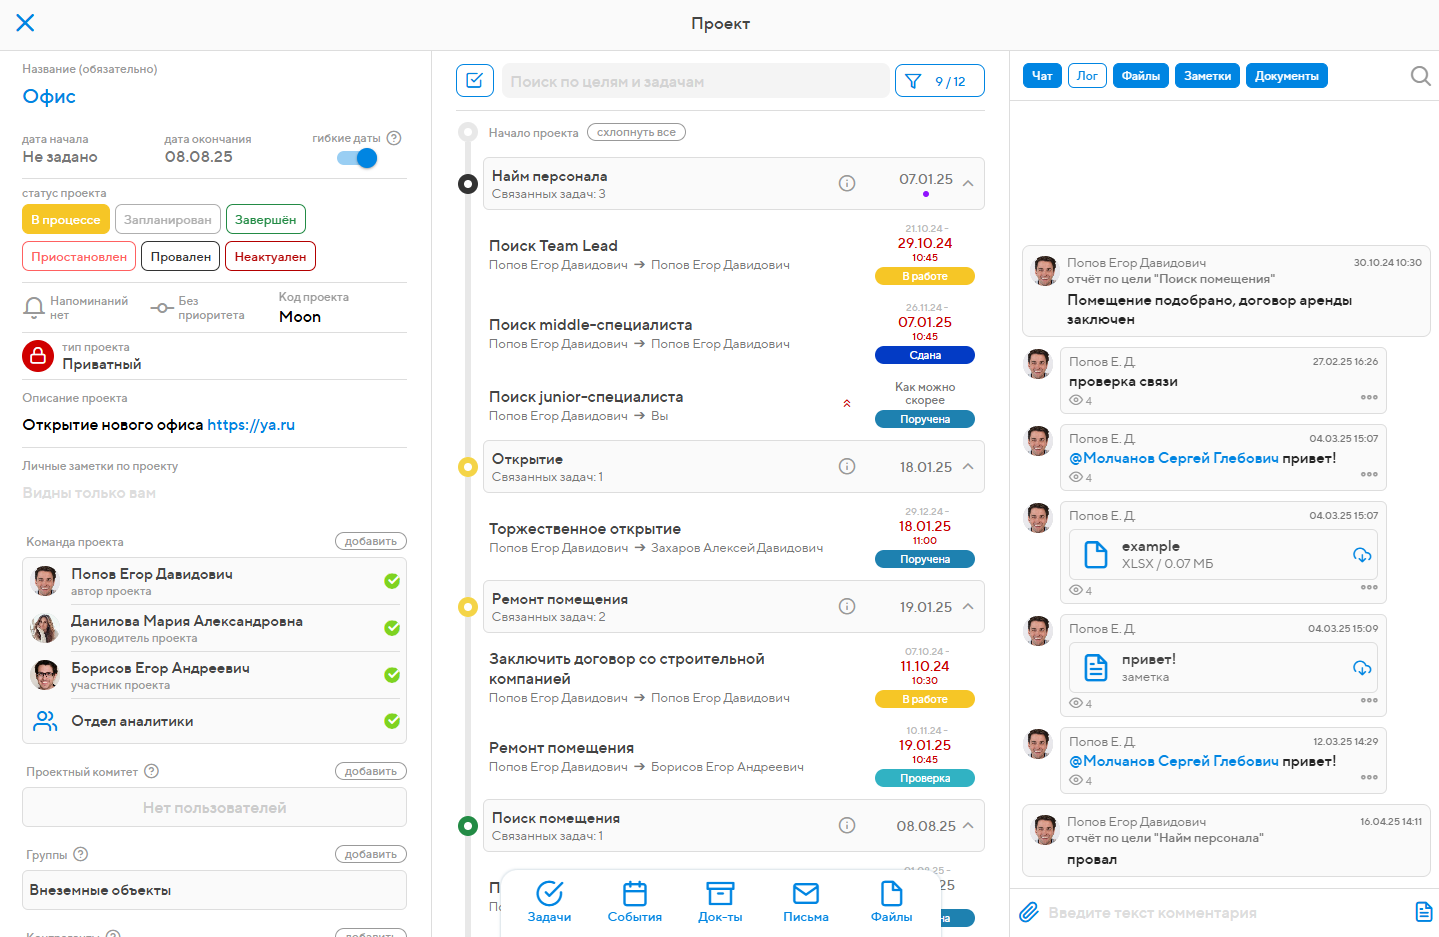Image resolution: width=1439 pixels, height=937 pixels.
Task: Open the filter panel showing 9/12
Action: 938,80
